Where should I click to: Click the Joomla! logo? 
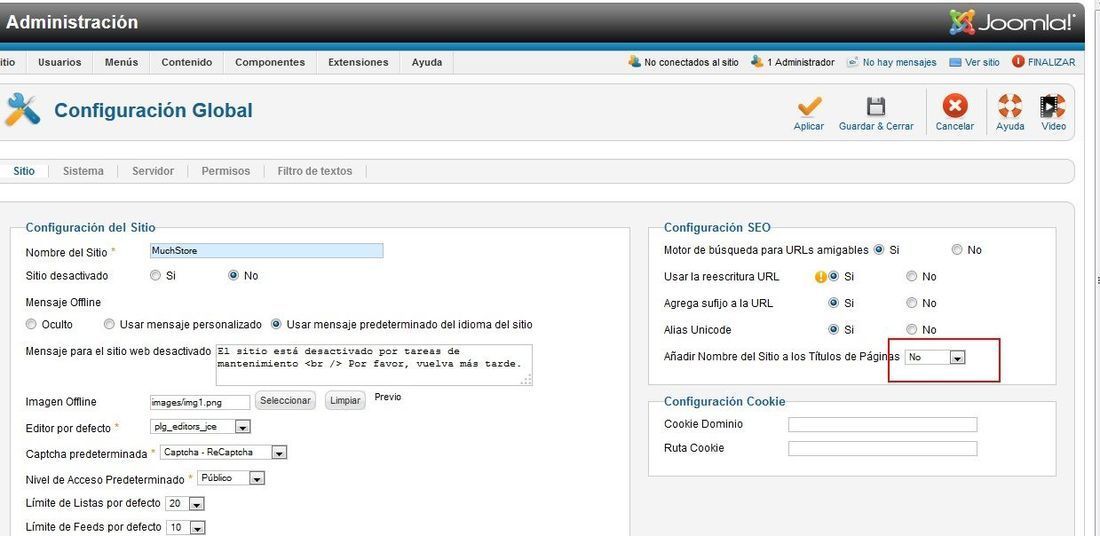[1011, 22]
